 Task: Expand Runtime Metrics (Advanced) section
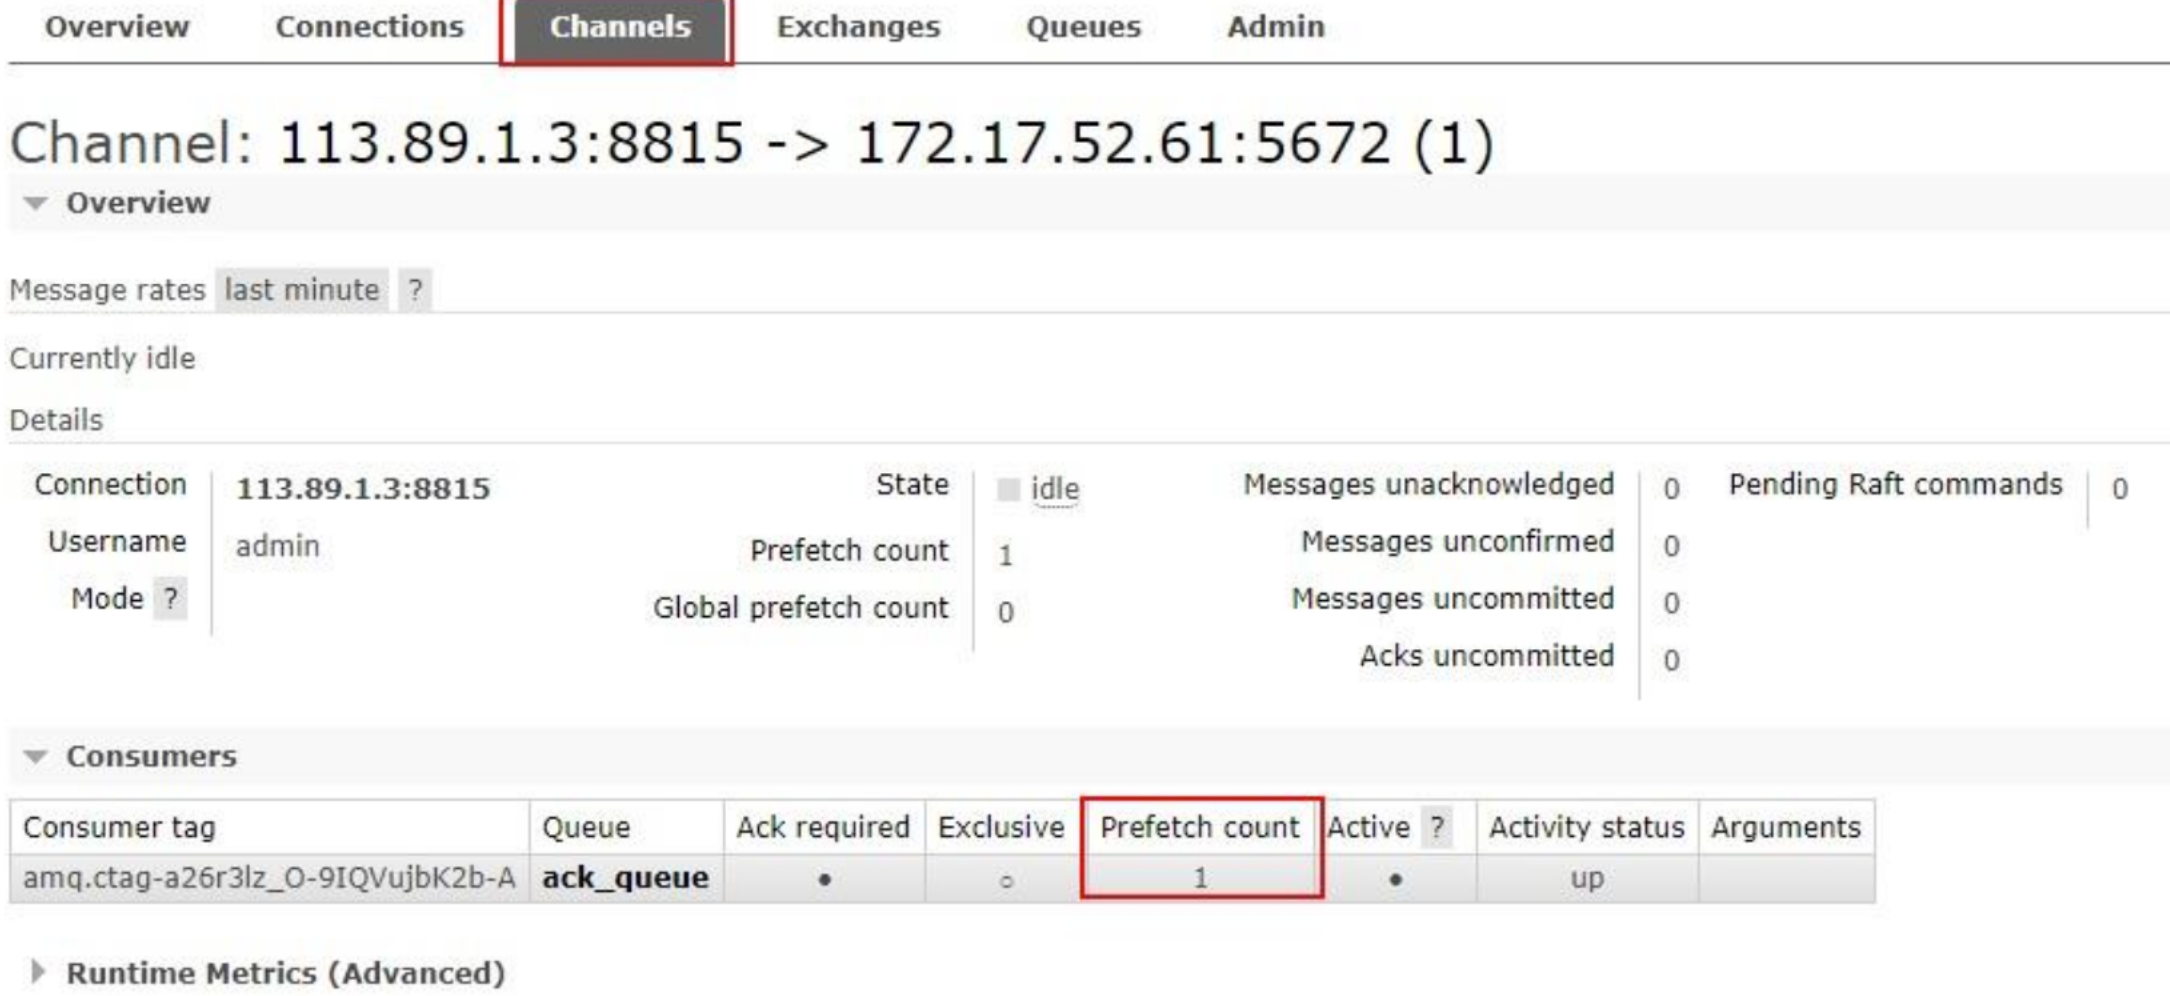pos(284,972)
